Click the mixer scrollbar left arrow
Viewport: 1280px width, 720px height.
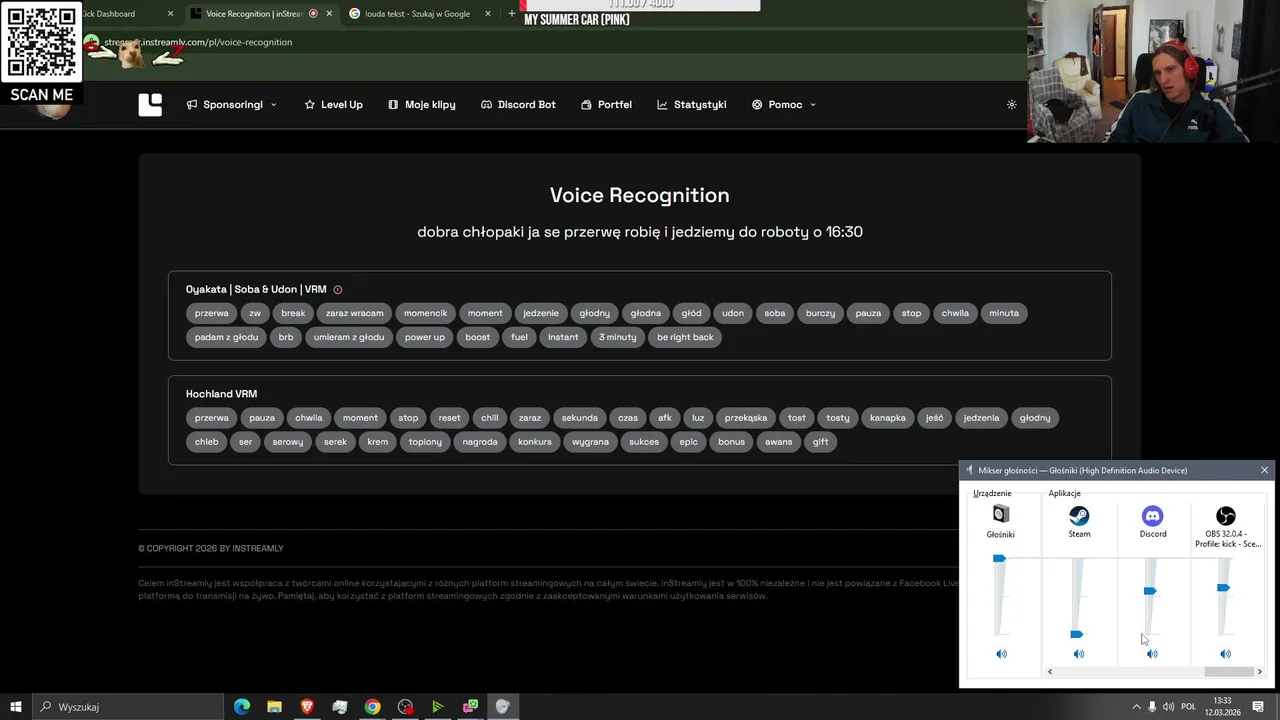tap(1049, 672)
